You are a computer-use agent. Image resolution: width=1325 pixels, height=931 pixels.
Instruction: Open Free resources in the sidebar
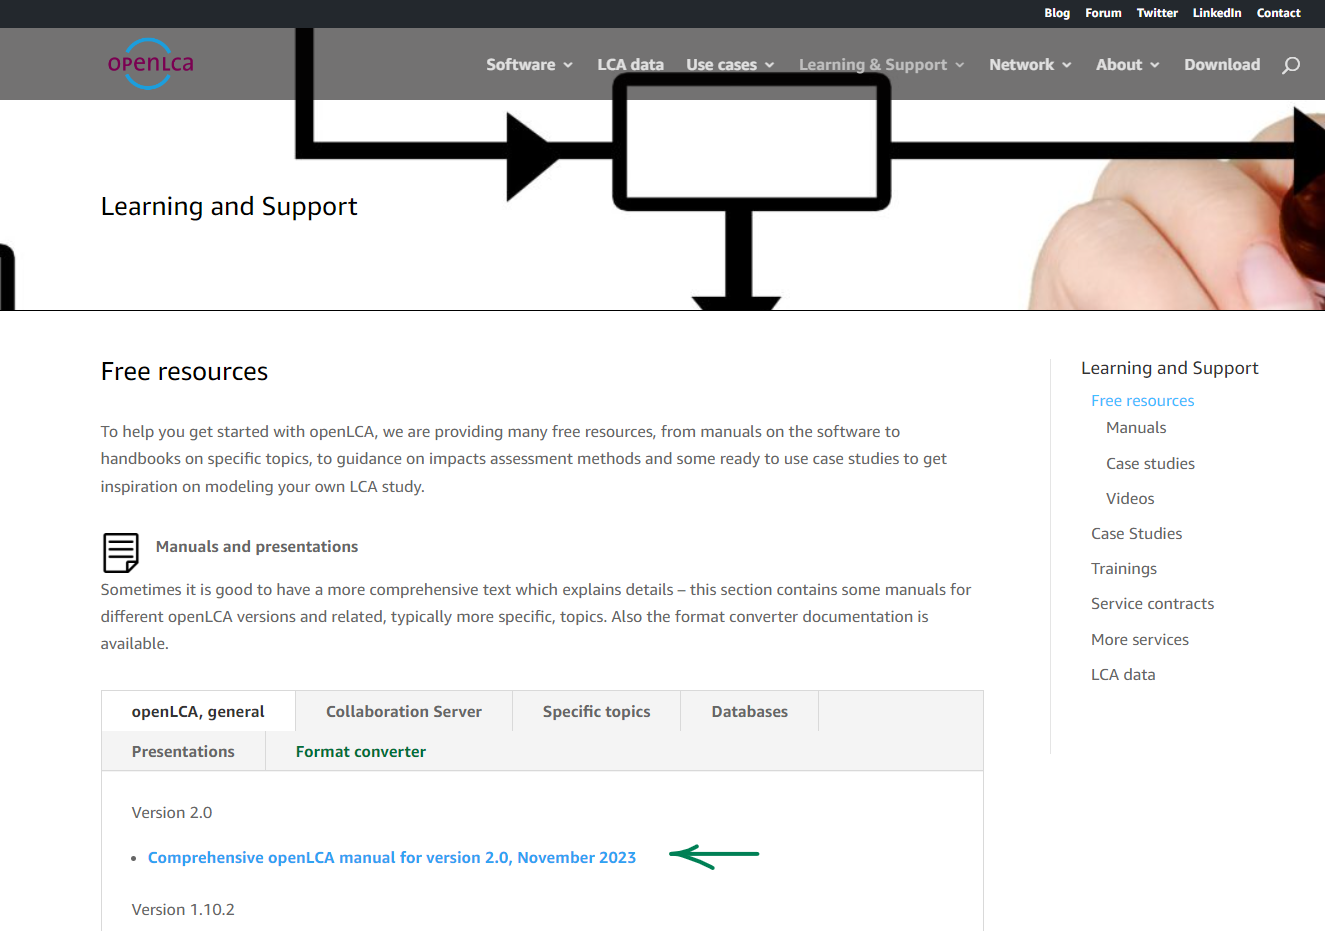1142,400
